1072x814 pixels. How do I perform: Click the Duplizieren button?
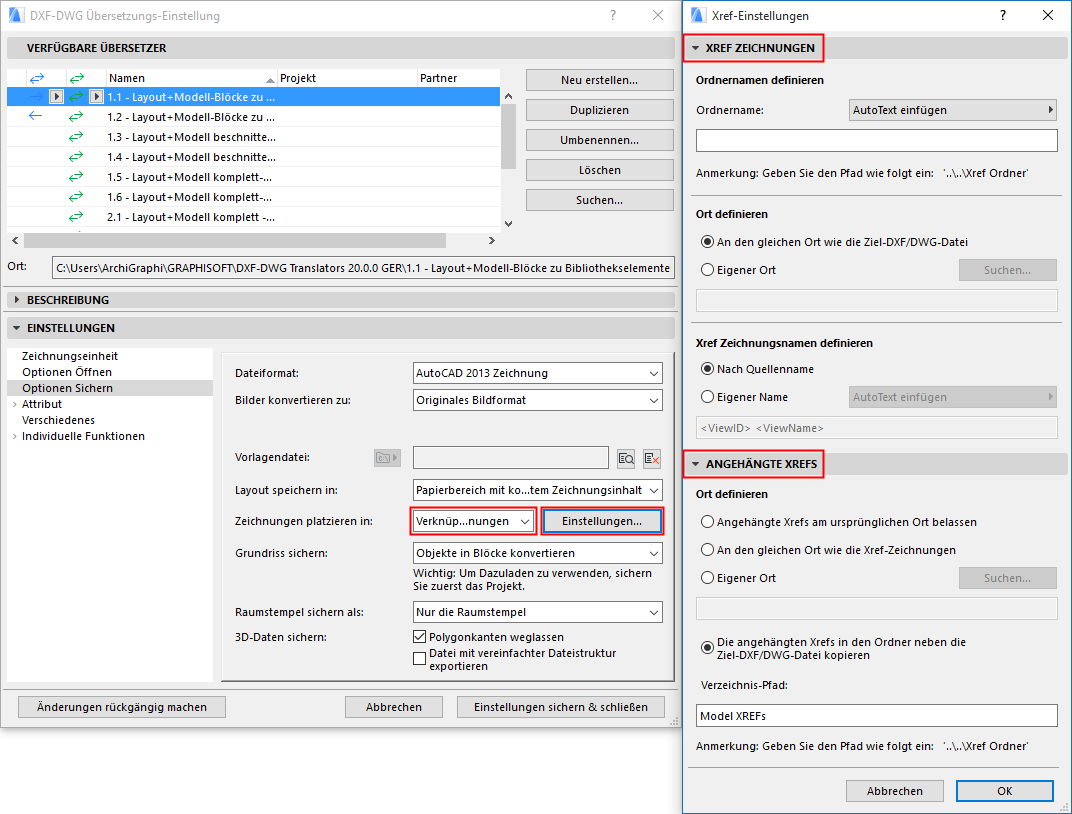pyautogui.click(x=600, y=110)
